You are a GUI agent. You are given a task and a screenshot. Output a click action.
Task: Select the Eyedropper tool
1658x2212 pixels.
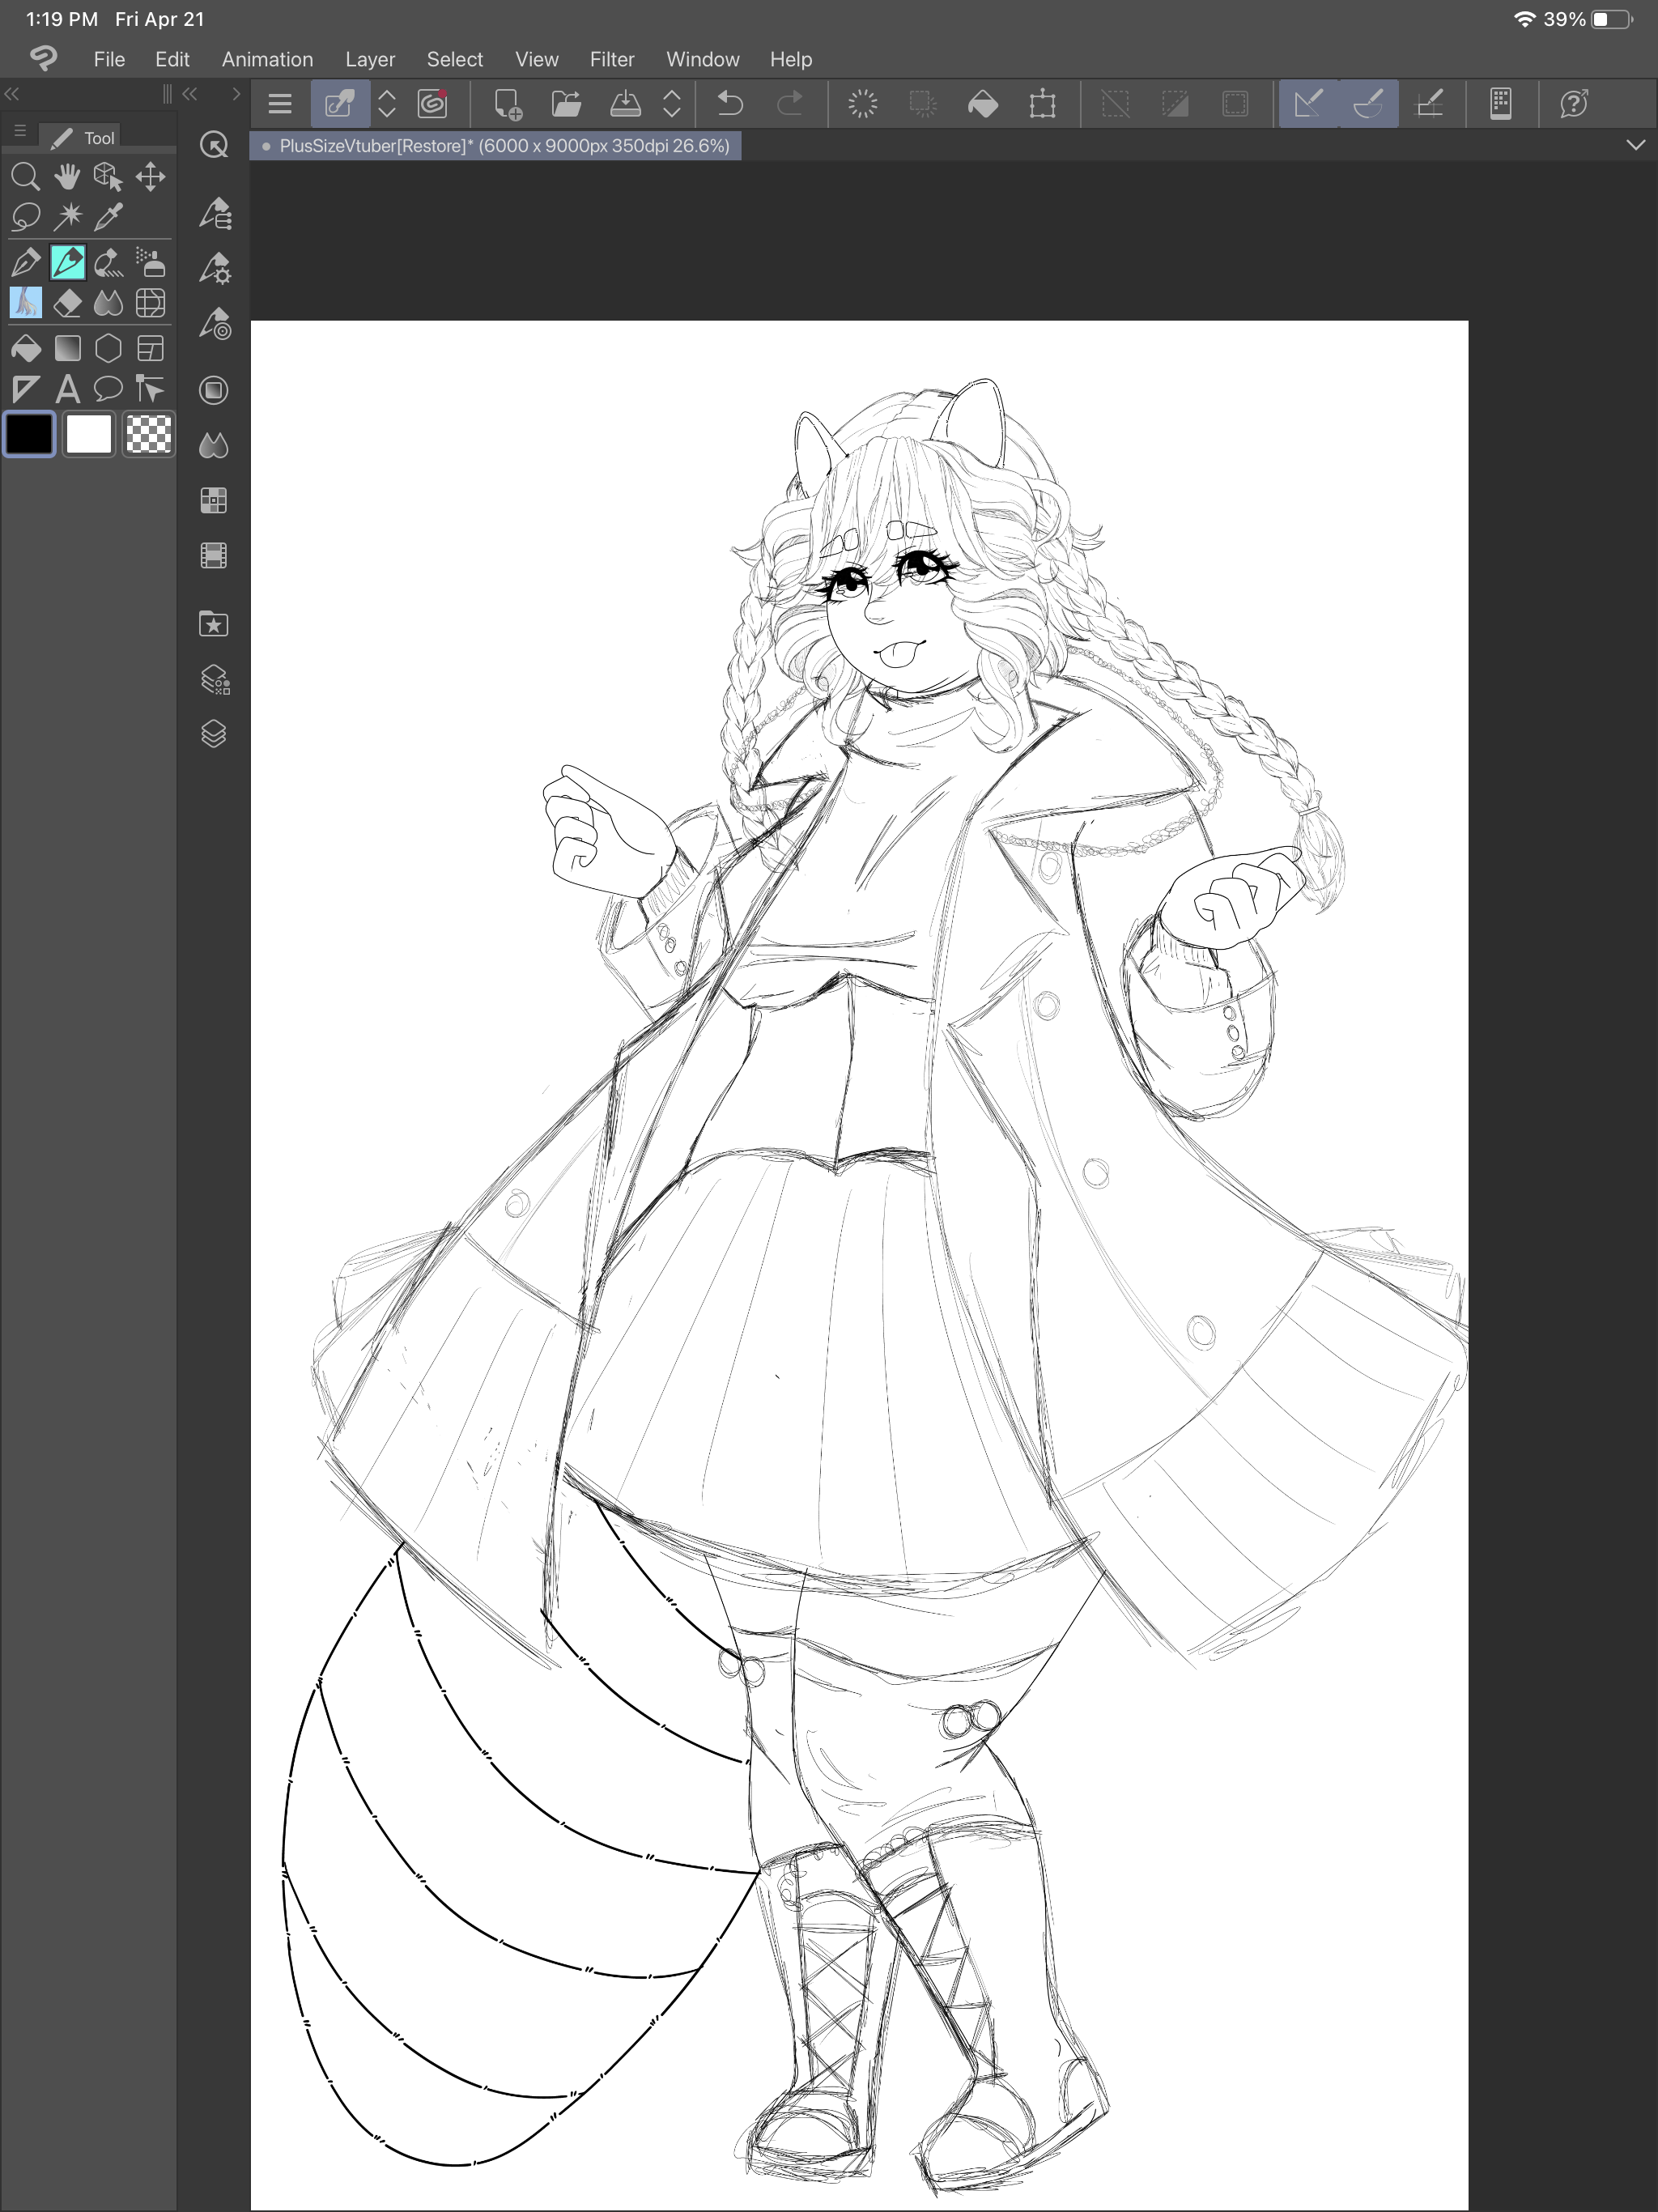[109, 216]
